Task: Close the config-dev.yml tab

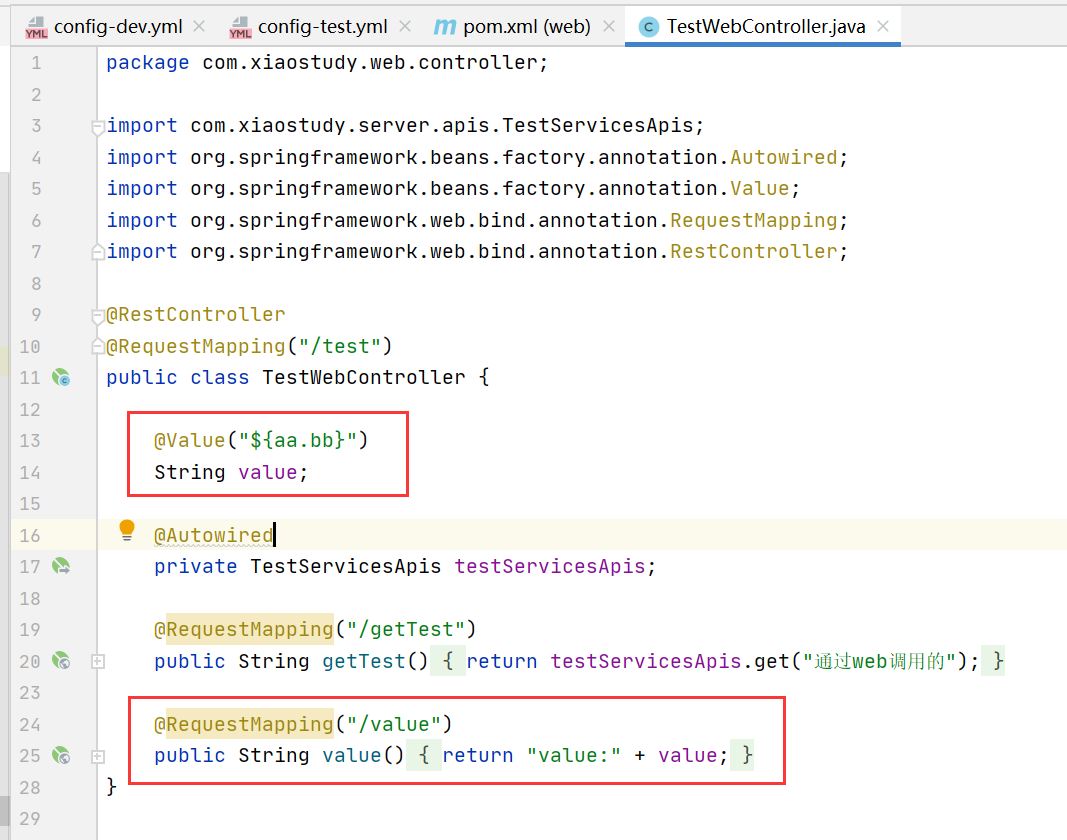Action: (x=199, y=26)
